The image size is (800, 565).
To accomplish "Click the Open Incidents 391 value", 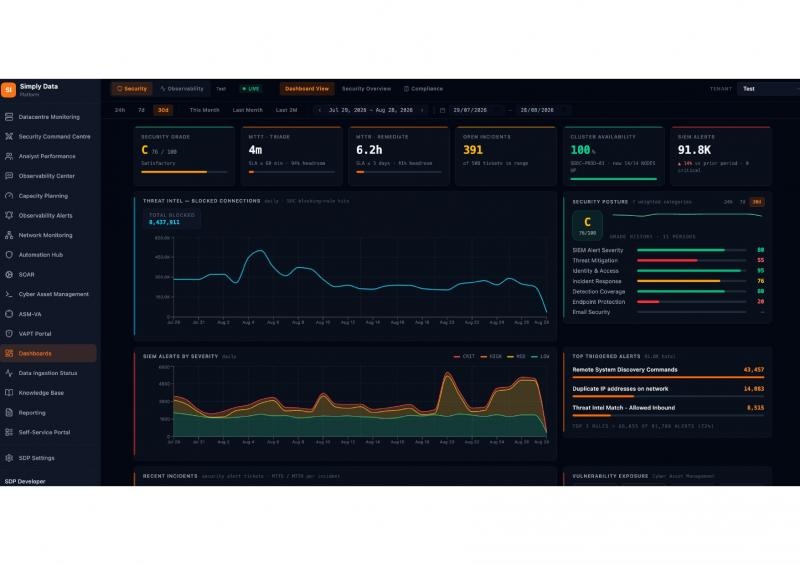I will click(x=473, y=150).
